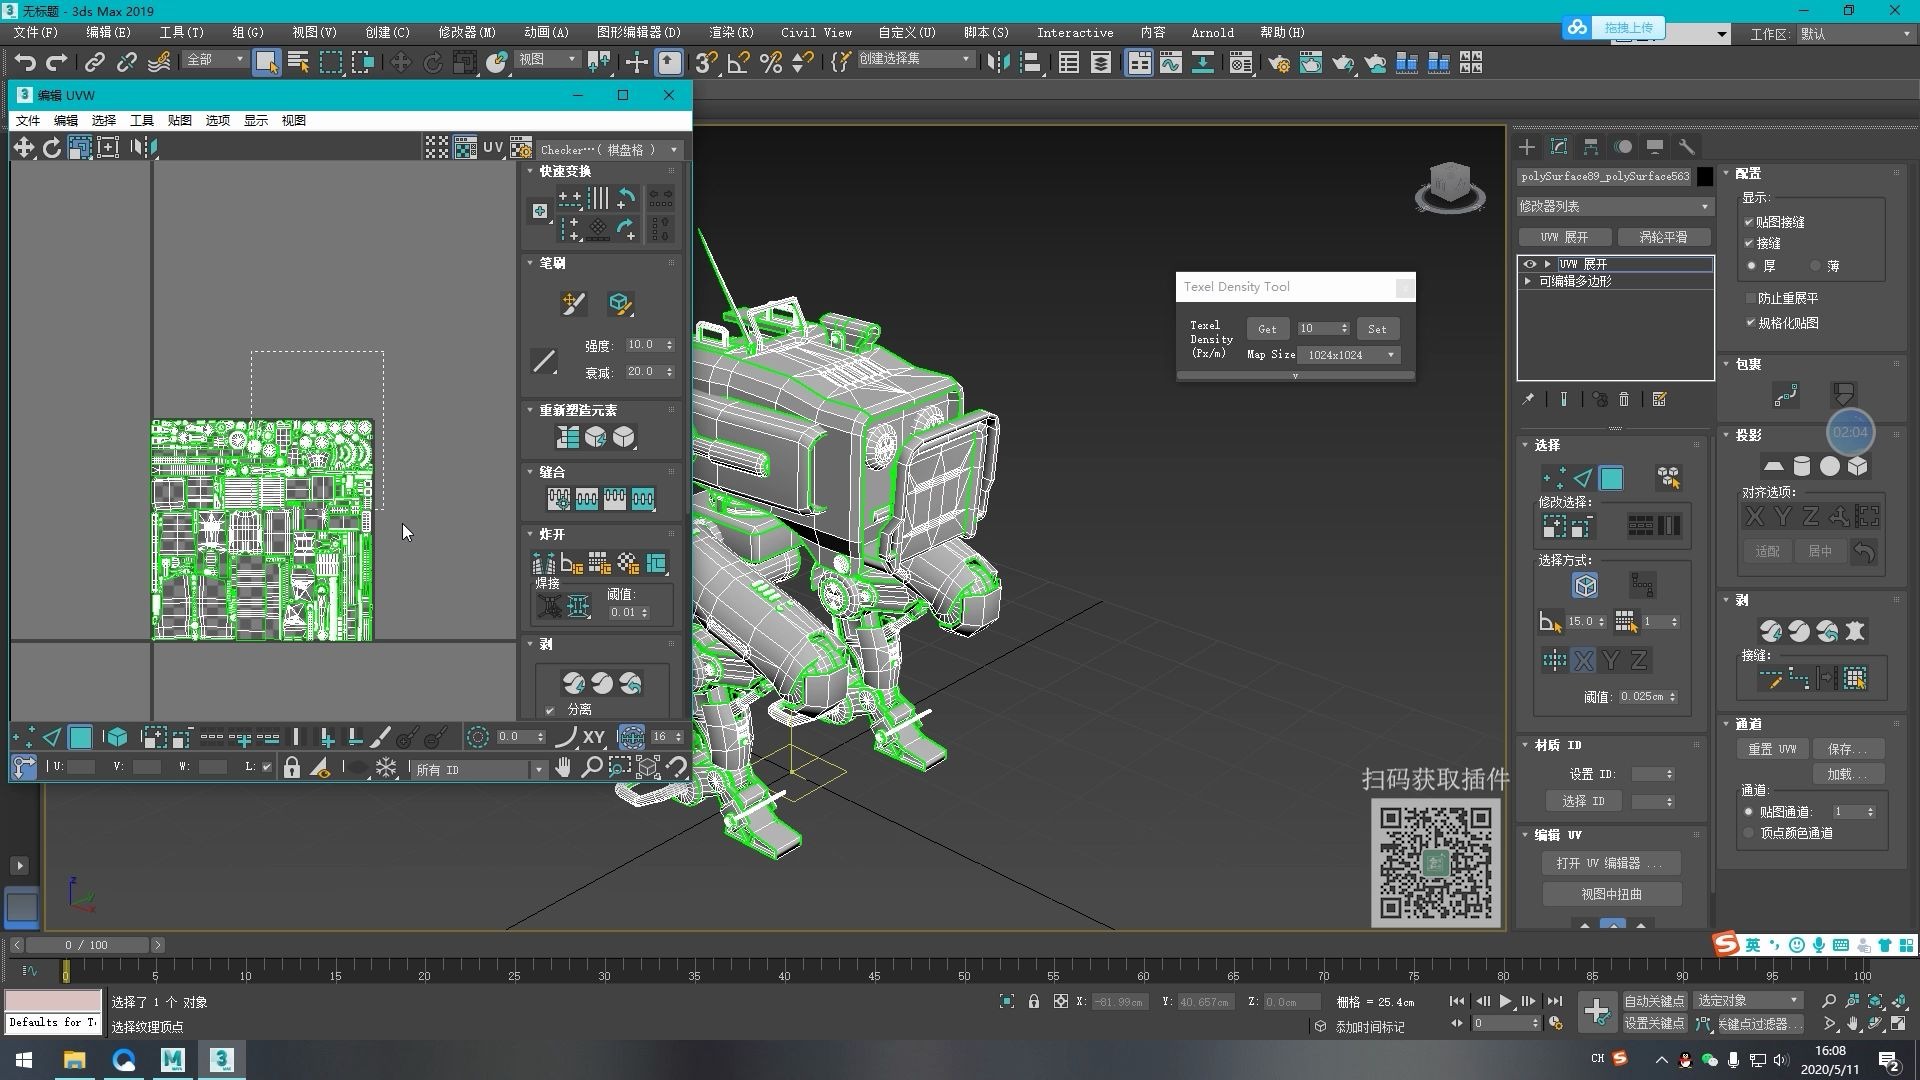The image size is (1920, 1080).
Task: Open the 修改器(M) menu
Action: (467, 32)
